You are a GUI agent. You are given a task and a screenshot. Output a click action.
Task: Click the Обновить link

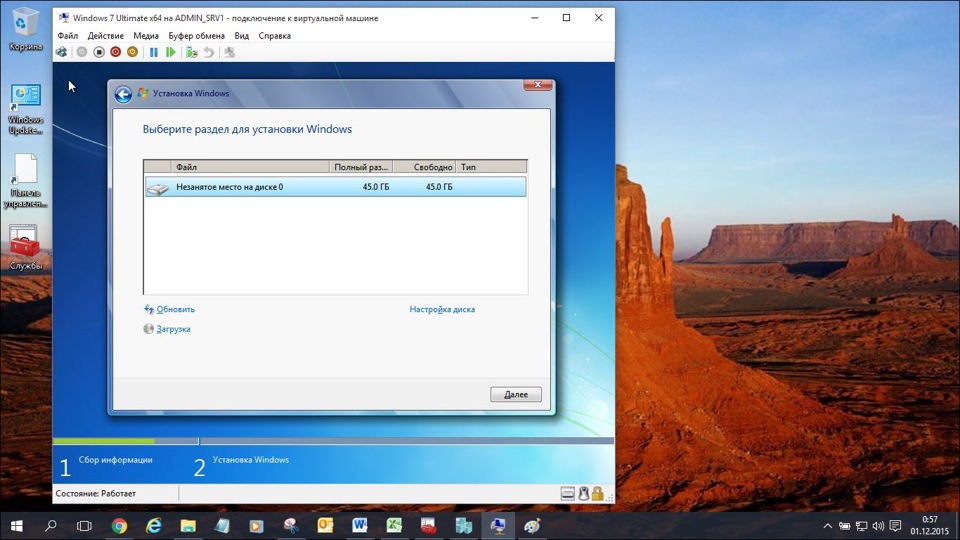tap(175, 309)
